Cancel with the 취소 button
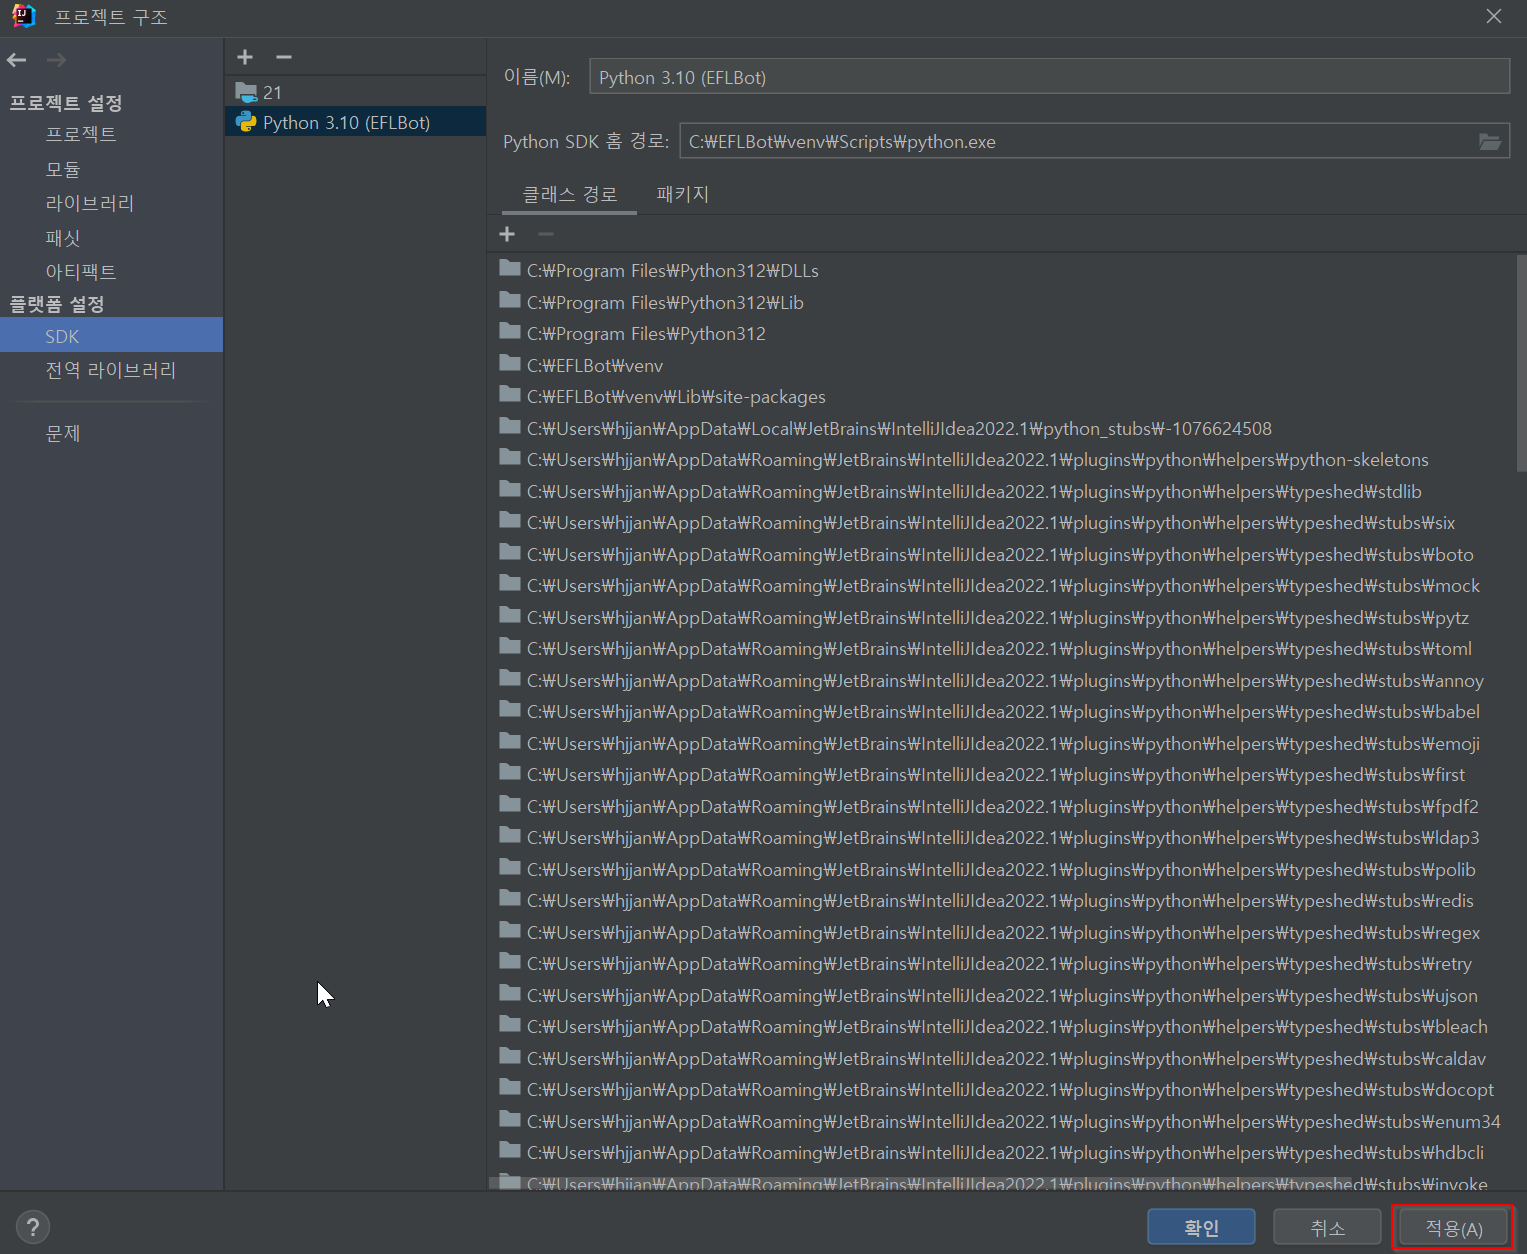1527x1254 pixels. point(1327,1227)
